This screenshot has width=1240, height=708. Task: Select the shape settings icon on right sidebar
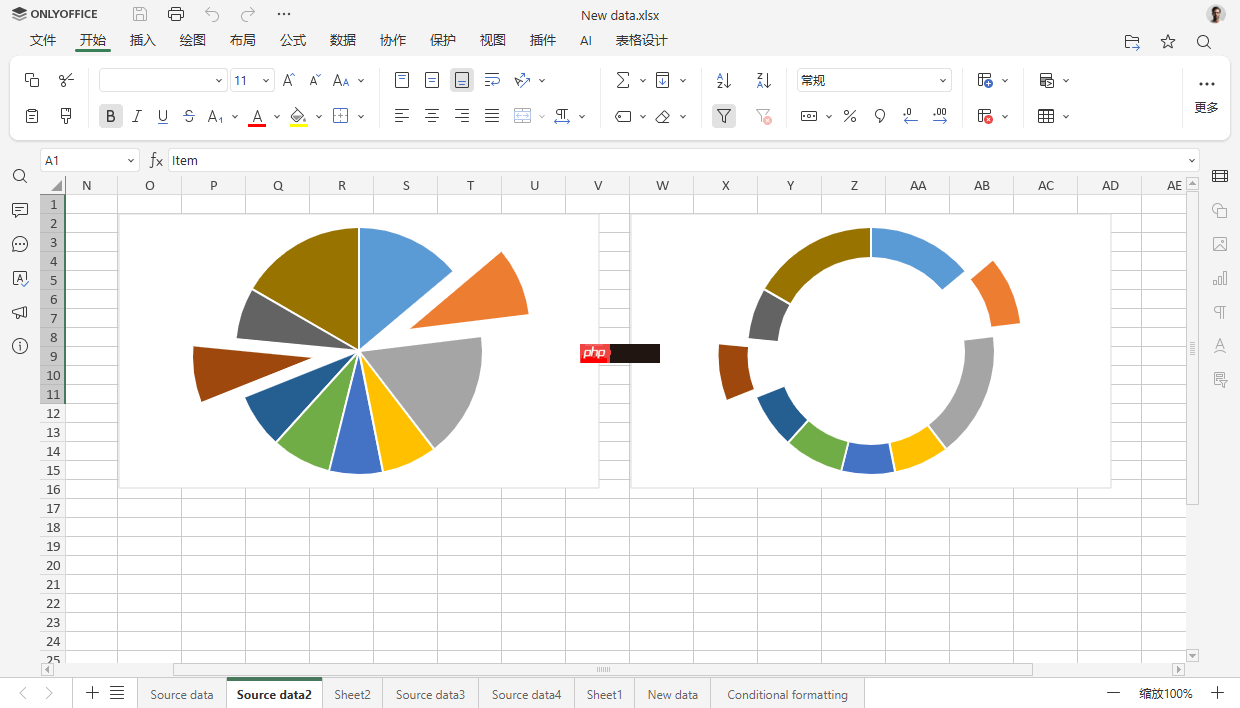coord(1219,210)
